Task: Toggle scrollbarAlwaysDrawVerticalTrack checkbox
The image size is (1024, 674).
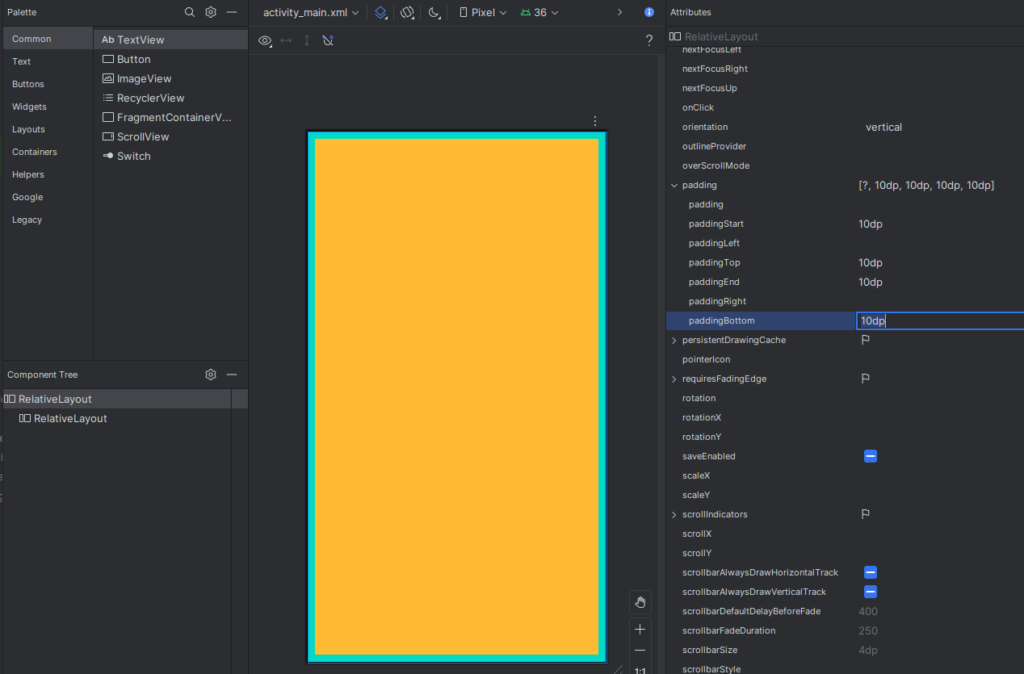Action: coord(870,592)
